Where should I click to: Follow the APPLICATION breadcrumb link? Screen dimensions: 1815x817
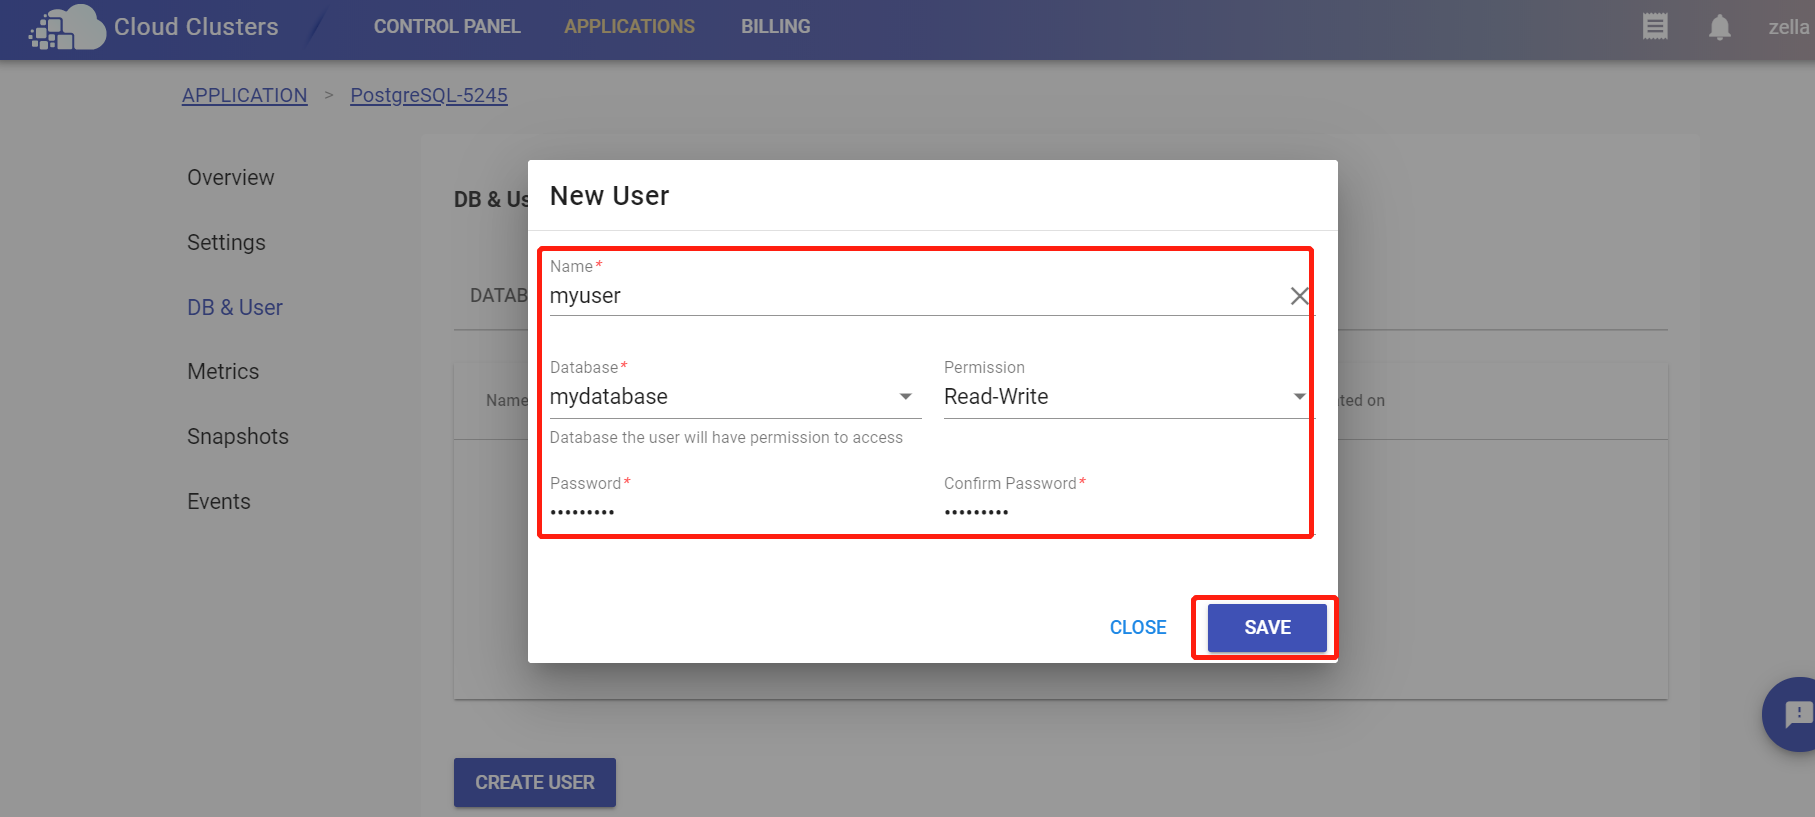245,95
